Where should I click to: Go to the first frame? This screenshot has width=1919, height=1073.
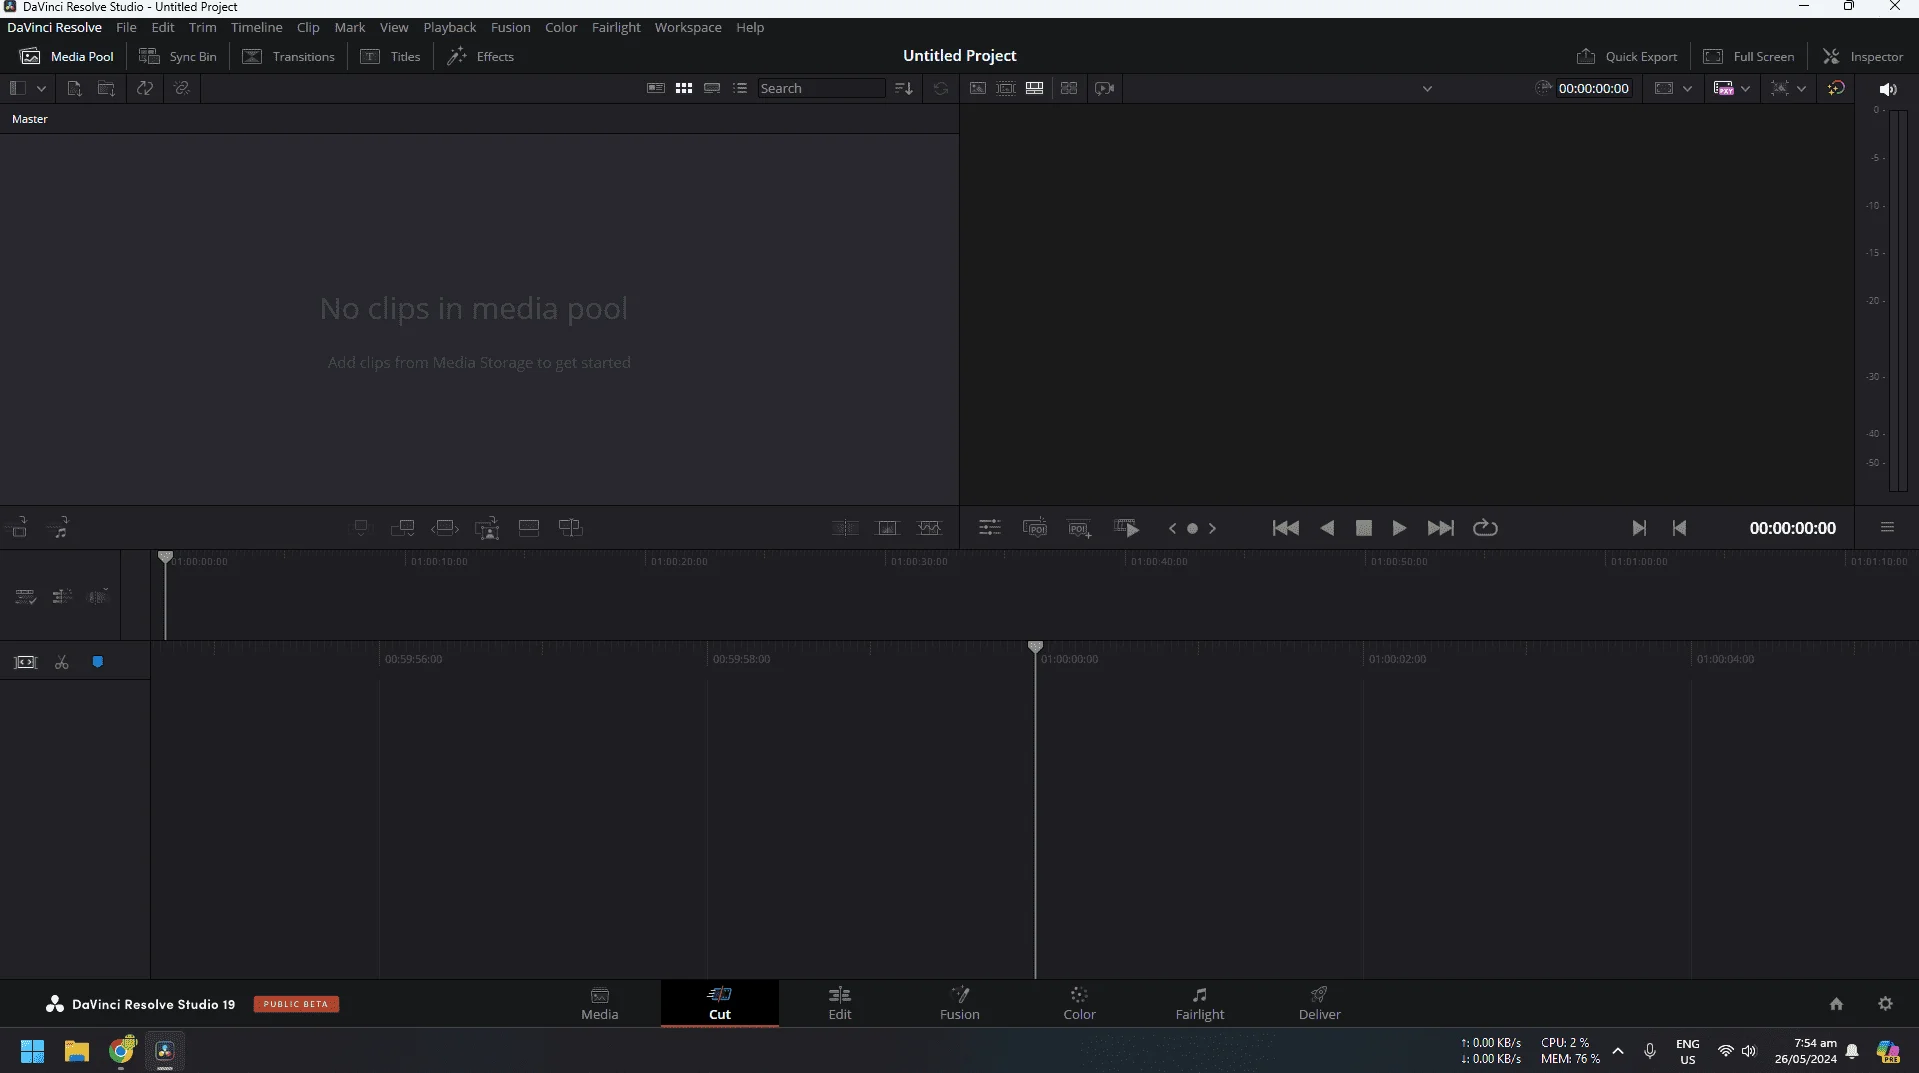coord(1285,528)
